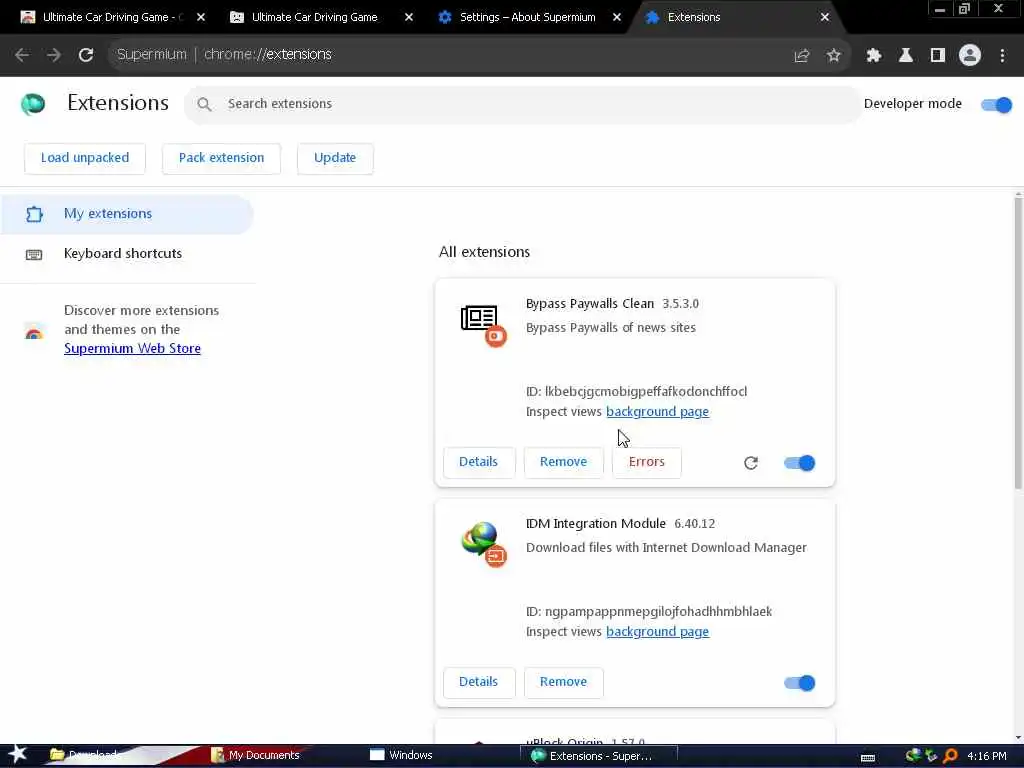Remove Bypass Paywalls Clean extension
The image size is (1024, 768).
[x=564, y=462]
